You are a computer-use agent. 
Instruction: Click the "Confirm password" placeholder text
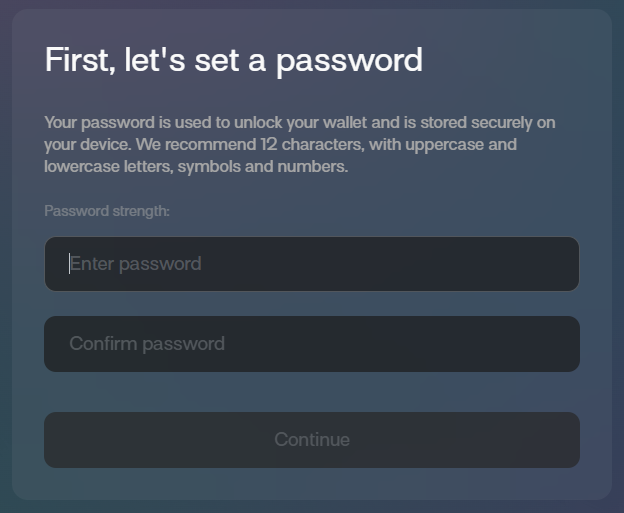coord(147,344)
